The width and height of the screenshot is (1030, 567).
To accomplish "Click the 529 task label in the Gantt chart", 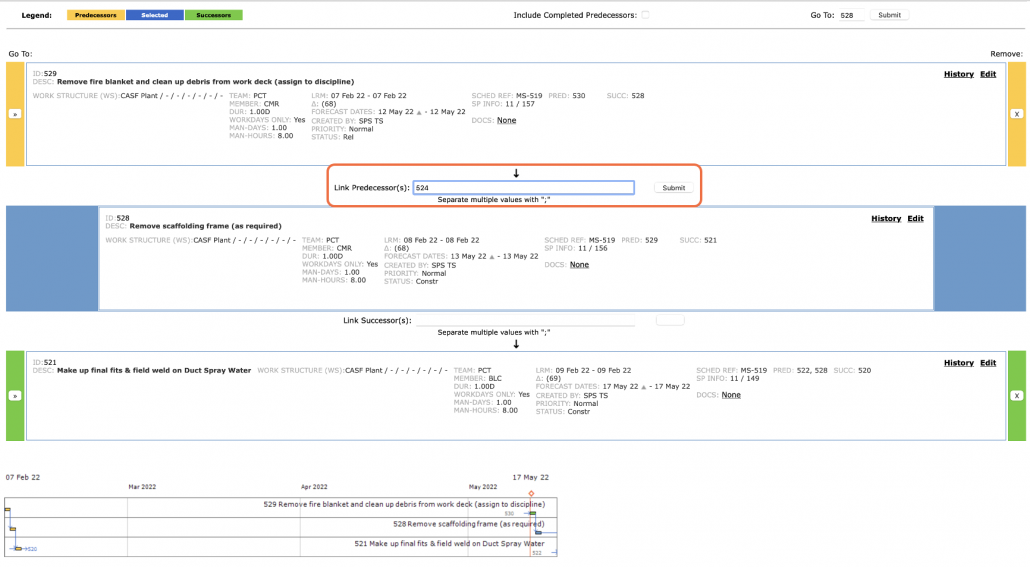I will coord(404,505).
